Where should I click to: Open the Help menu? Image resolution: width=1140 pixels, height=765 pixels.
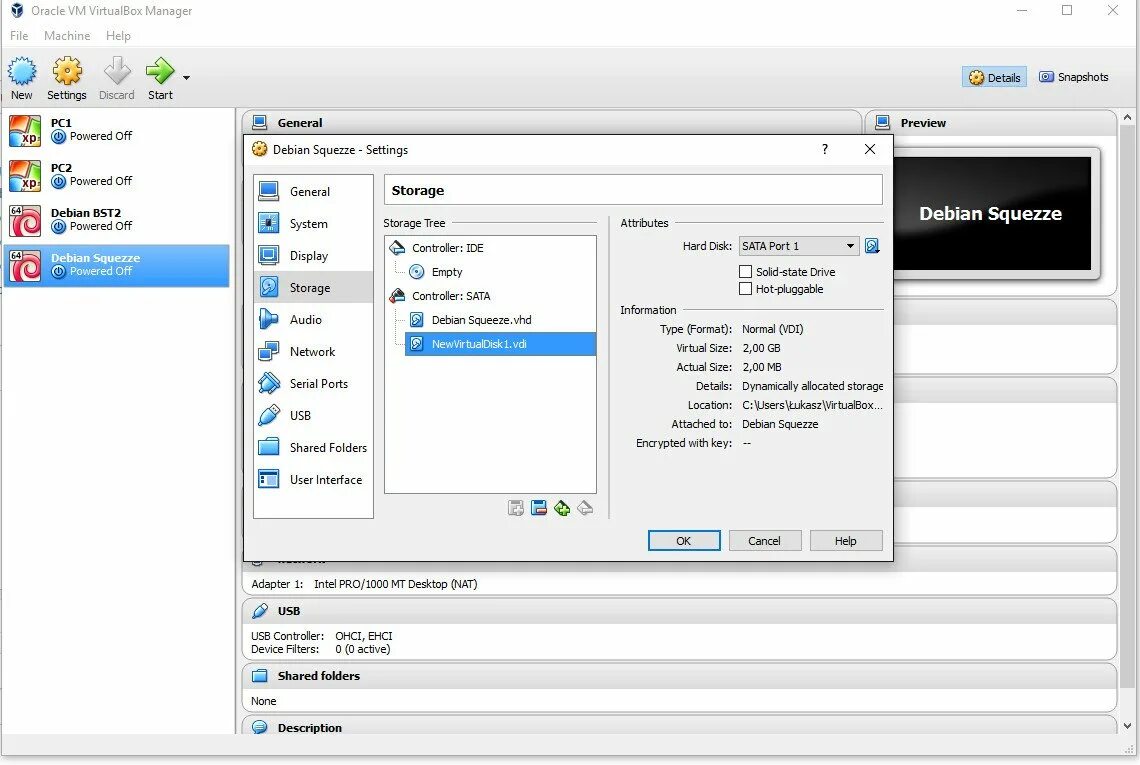(118, 36)
